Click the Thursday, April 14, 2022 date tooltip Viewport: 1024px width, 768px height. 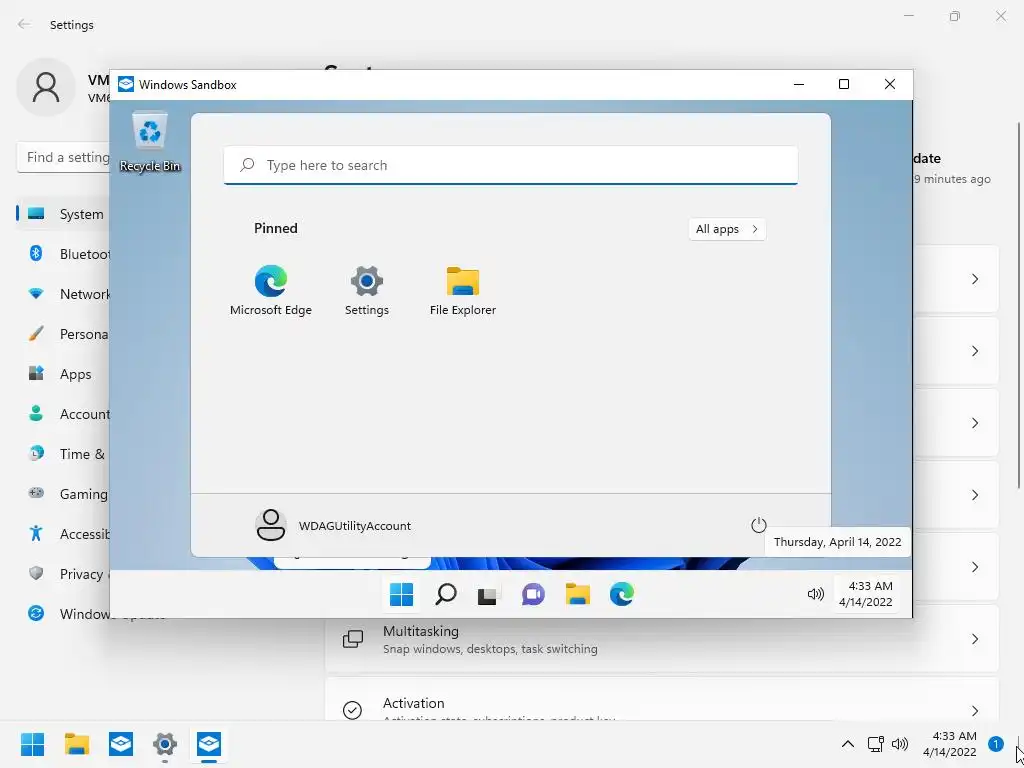(x=837, y=542)
